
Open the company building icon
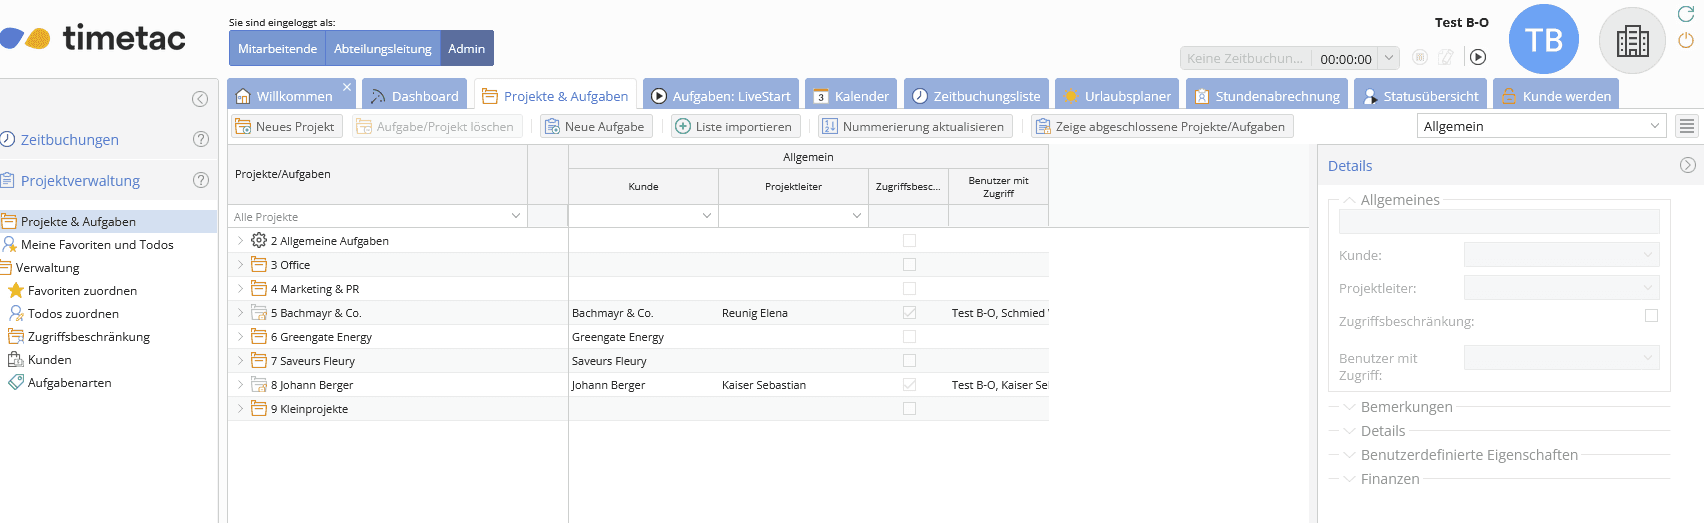[1632, 41]
